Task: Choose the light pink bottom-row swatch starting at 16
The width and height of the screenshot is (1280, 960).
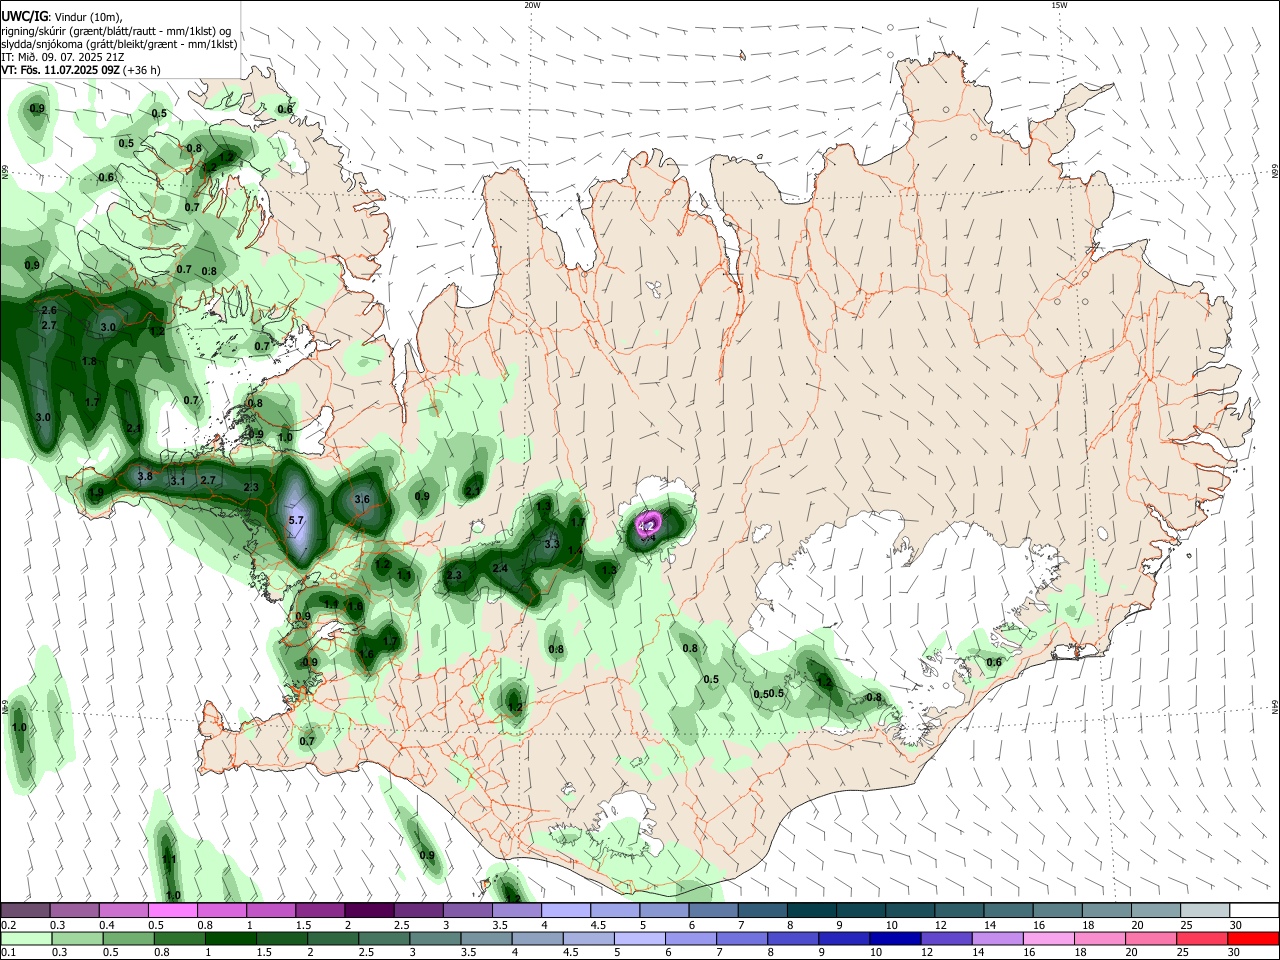Action: pyautogui.click(x=1048, y=939)
